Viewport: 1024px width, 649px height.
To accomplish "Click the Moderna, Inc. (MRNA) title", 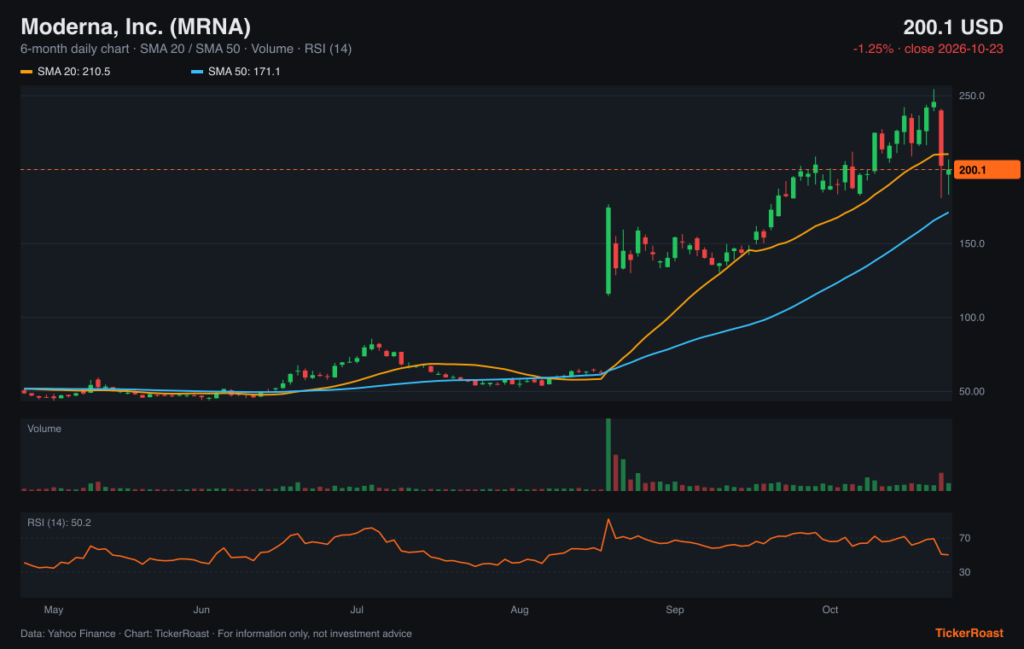I will coord(136,27).
